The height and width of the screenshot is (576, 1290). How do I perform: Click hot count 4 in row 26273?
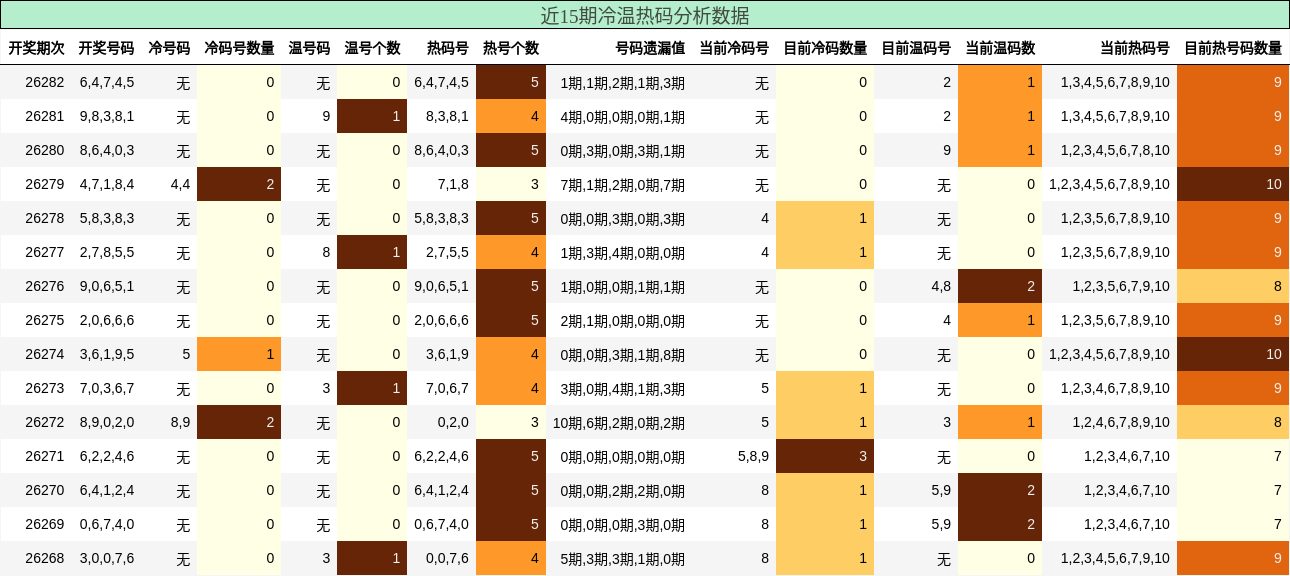[511, 388]
